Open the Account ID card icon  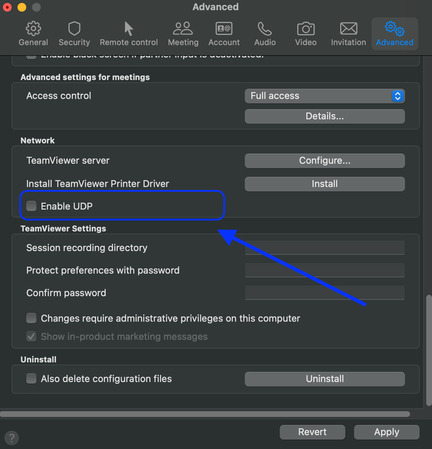224,29
